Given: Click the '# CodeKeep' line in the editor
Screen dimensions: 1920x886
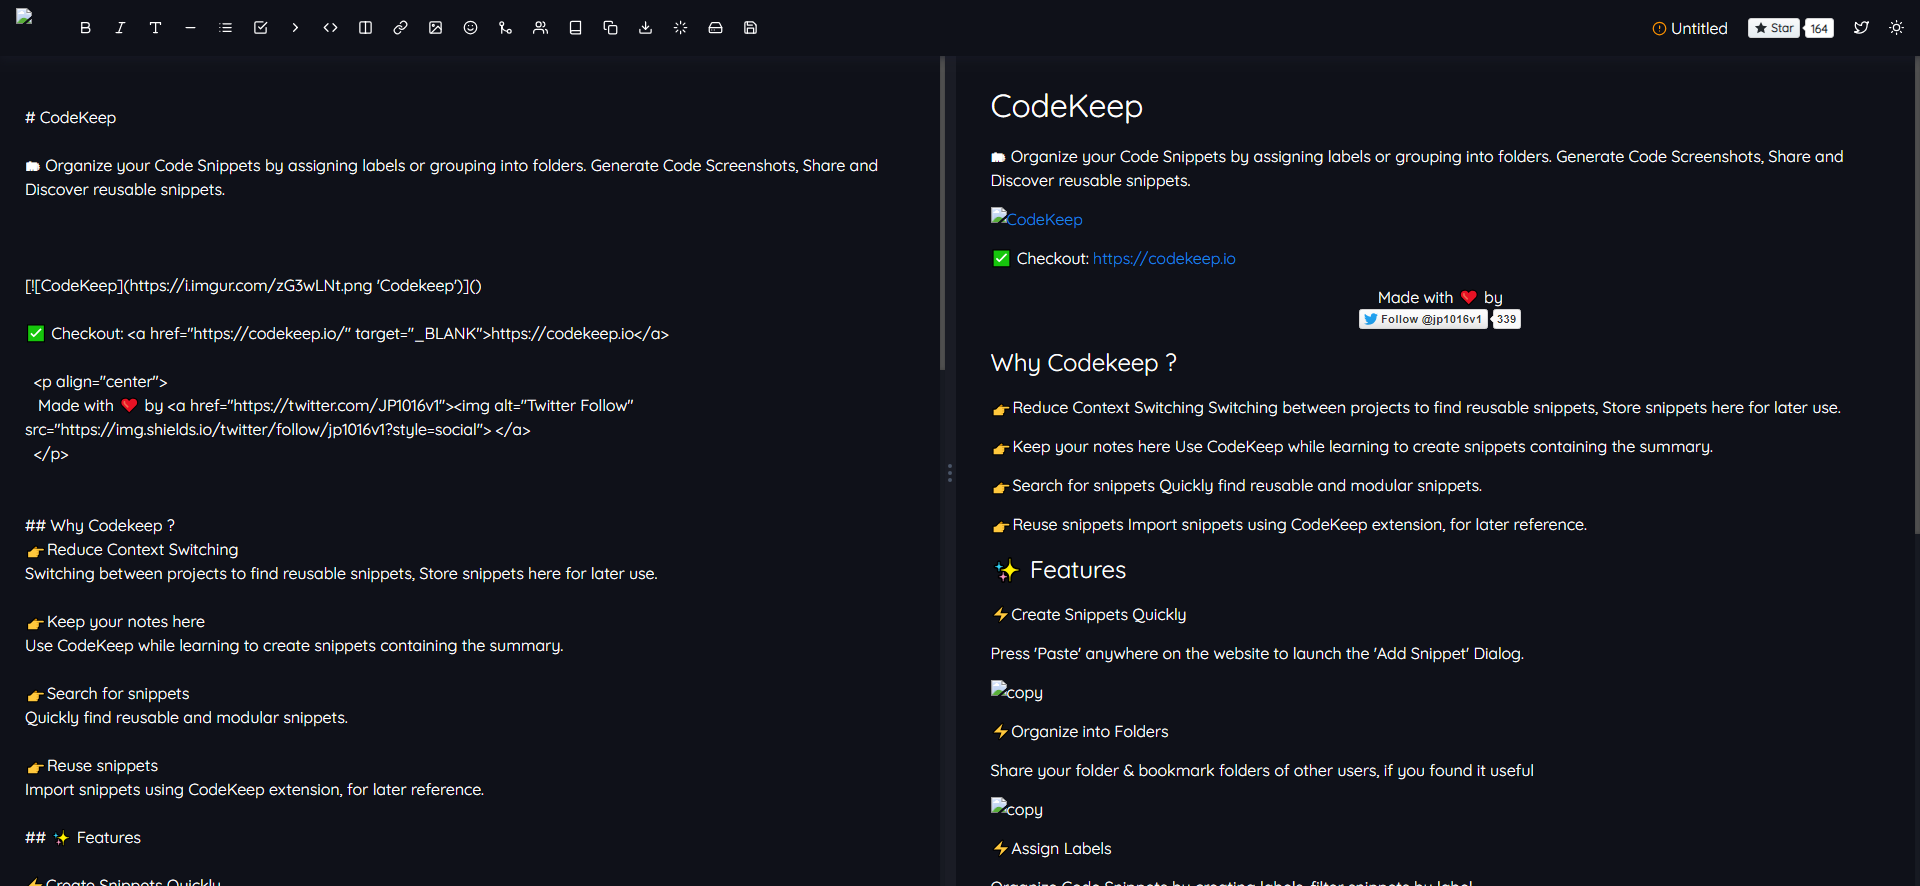Looking at the screenshot, I should [x=70, y=117].
